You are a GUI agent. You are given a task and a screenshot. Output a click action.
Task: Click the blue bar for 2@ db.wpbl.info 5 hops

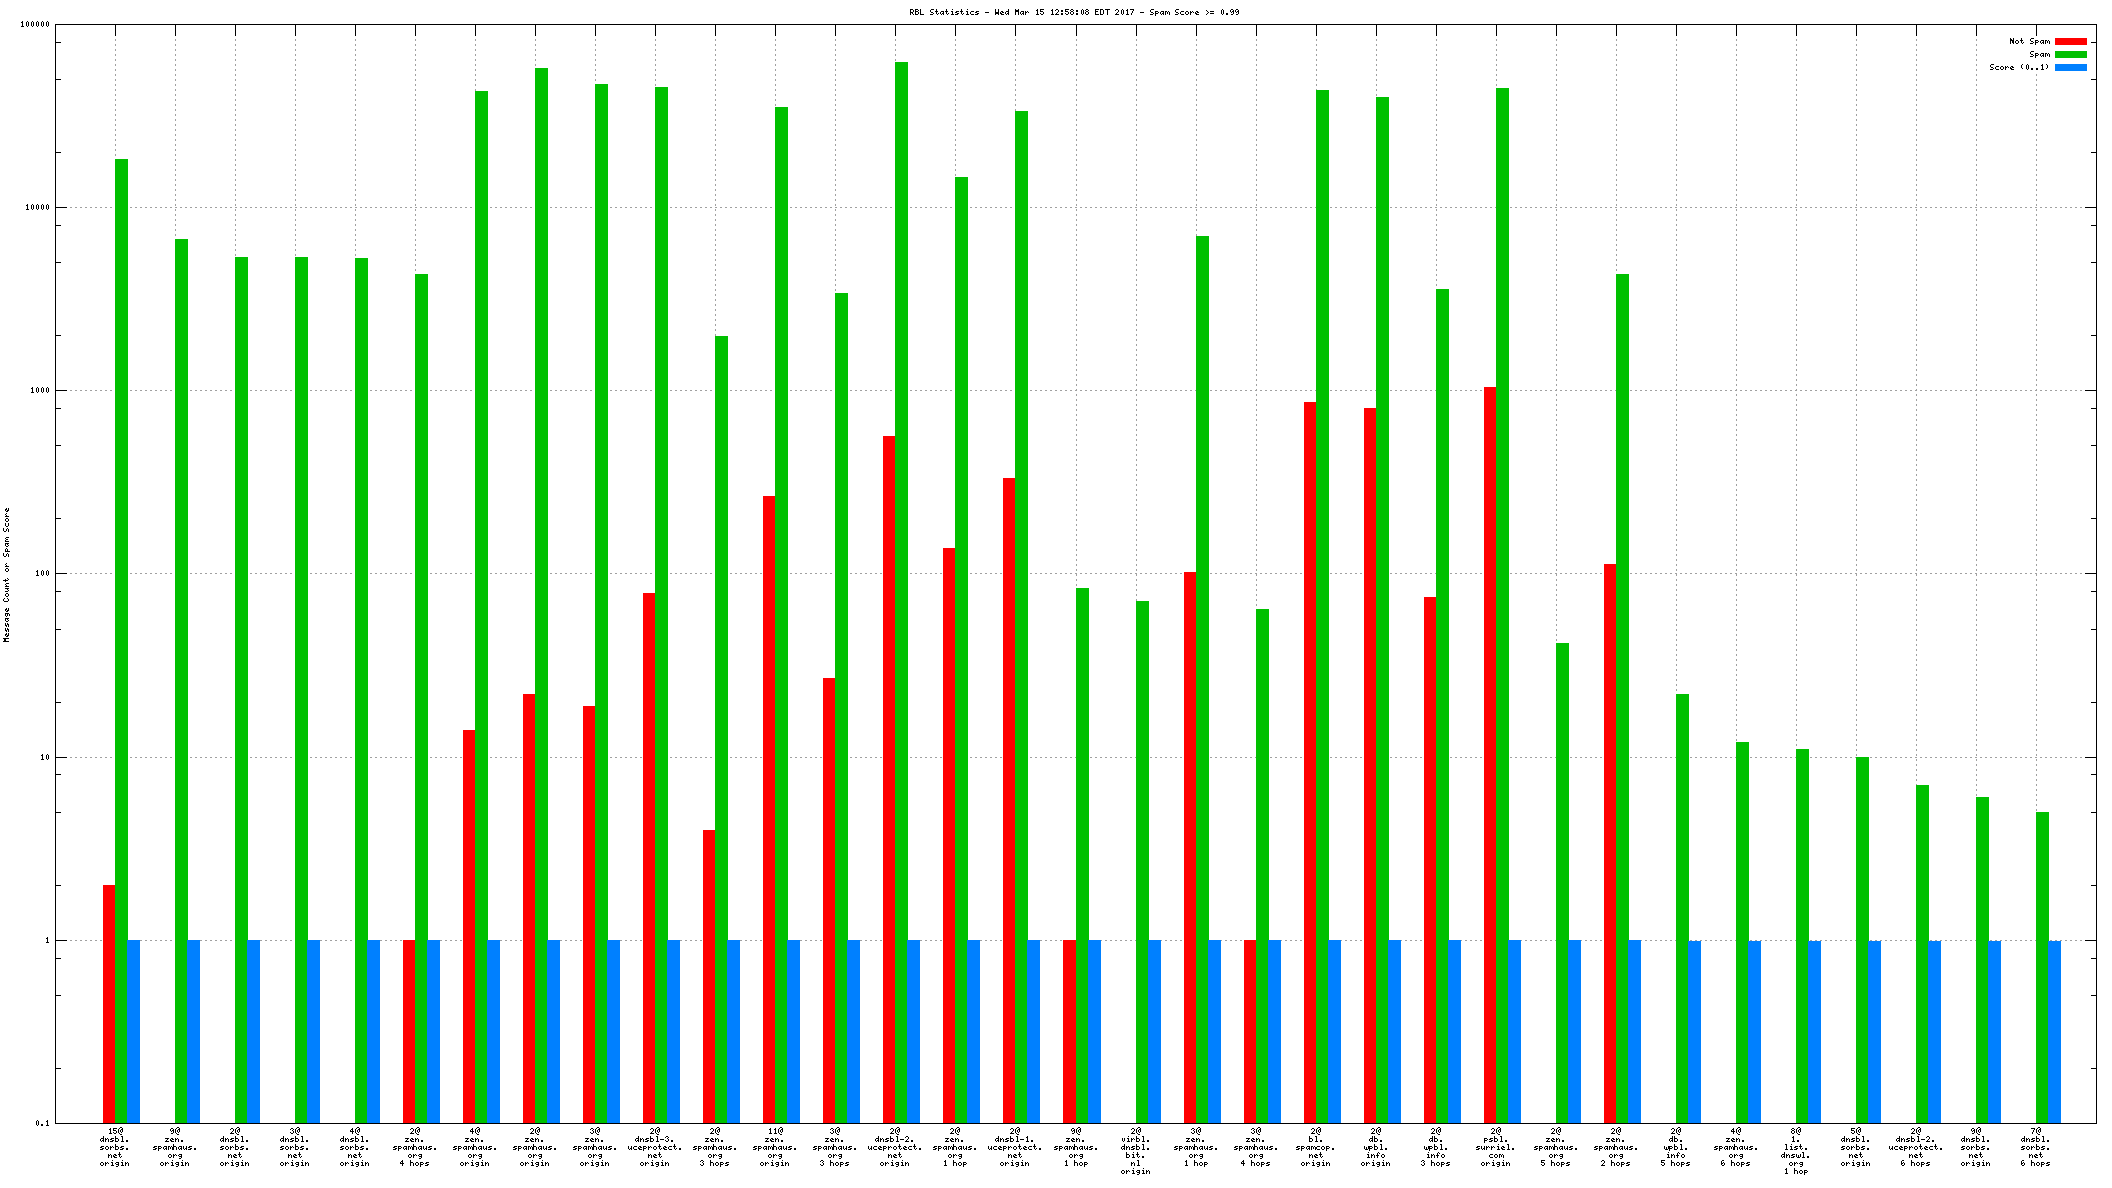[x=1694, y=1031]
